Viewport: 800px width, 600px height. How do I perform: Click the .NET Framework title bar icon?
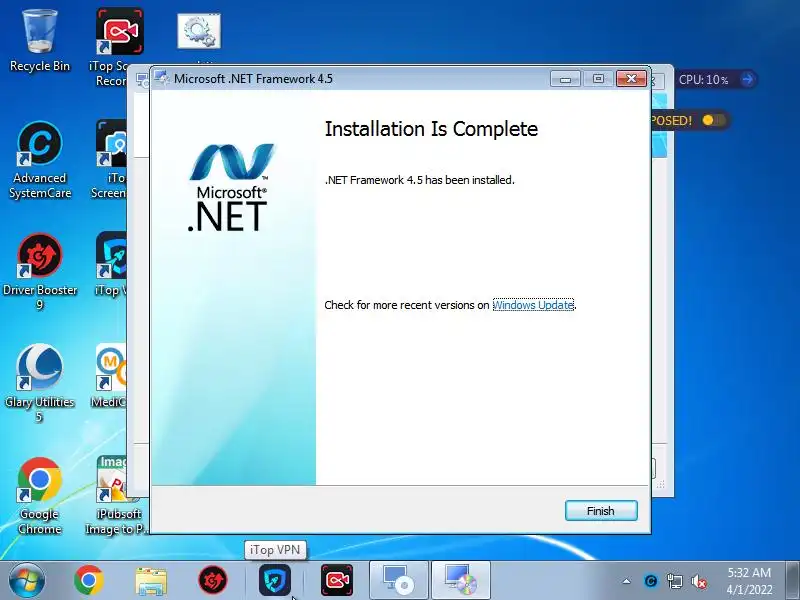pos(162,78)
